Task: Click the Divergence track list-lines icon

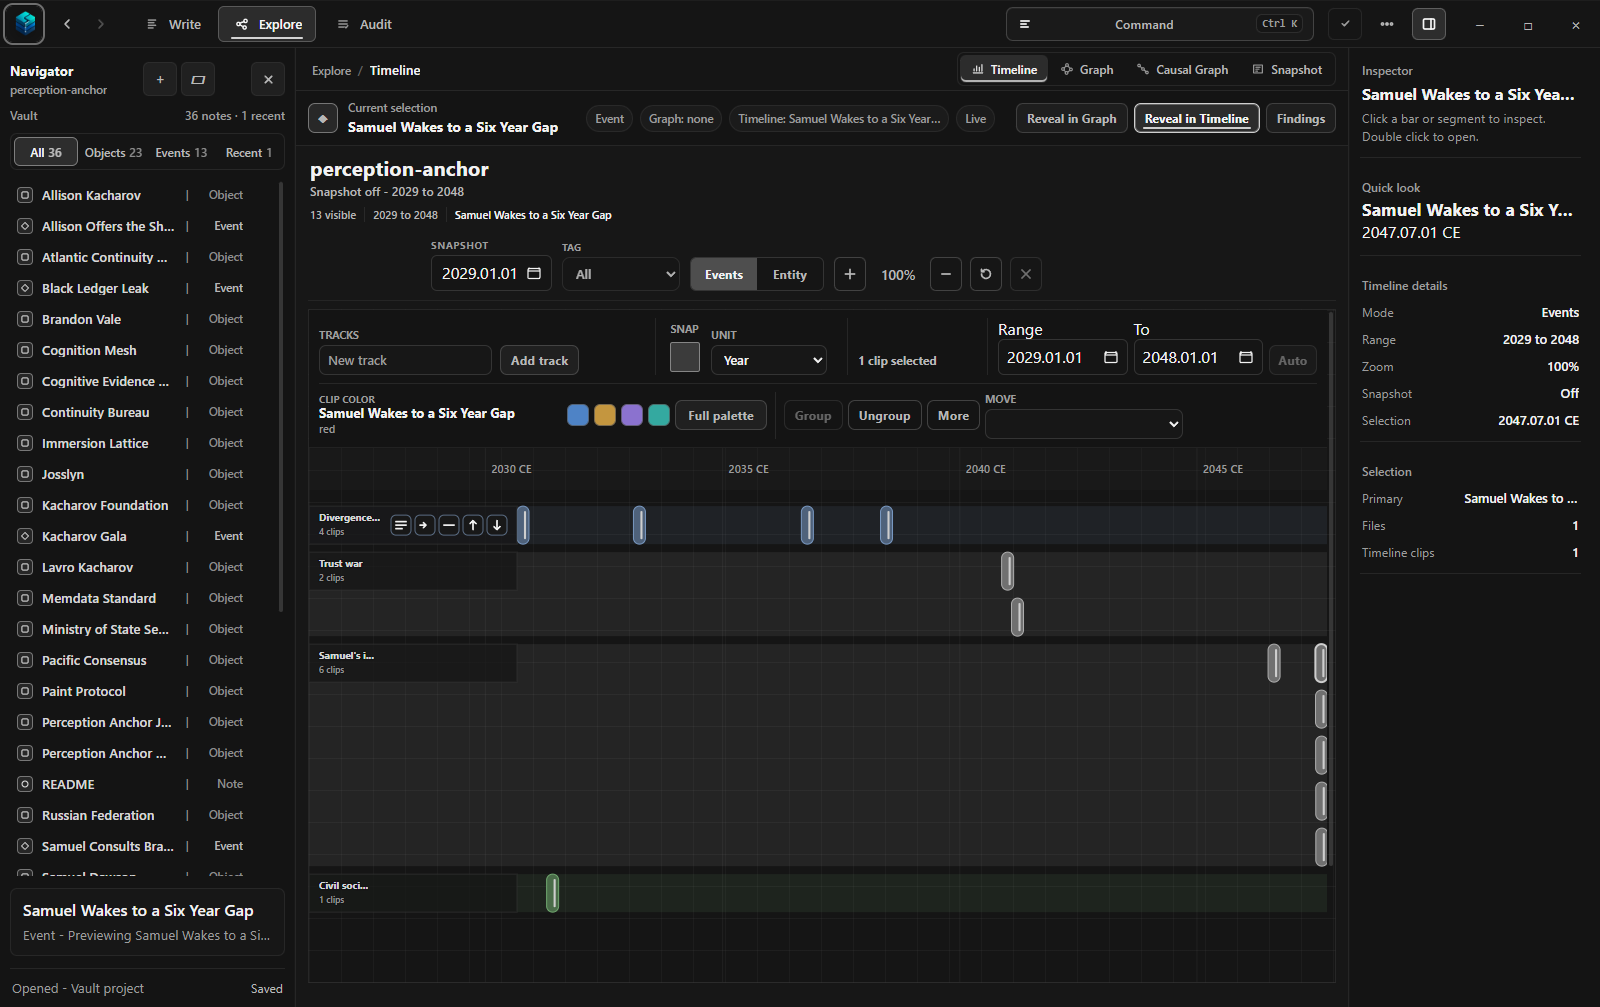Action: [x=401, y=525]
